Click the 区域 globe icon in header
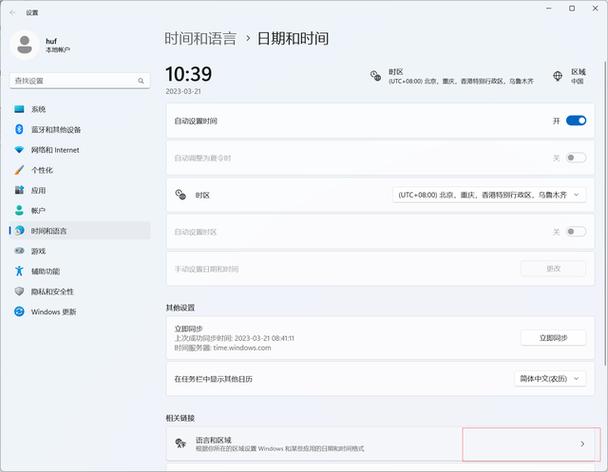The image size is (608, 472). point(558,76)
